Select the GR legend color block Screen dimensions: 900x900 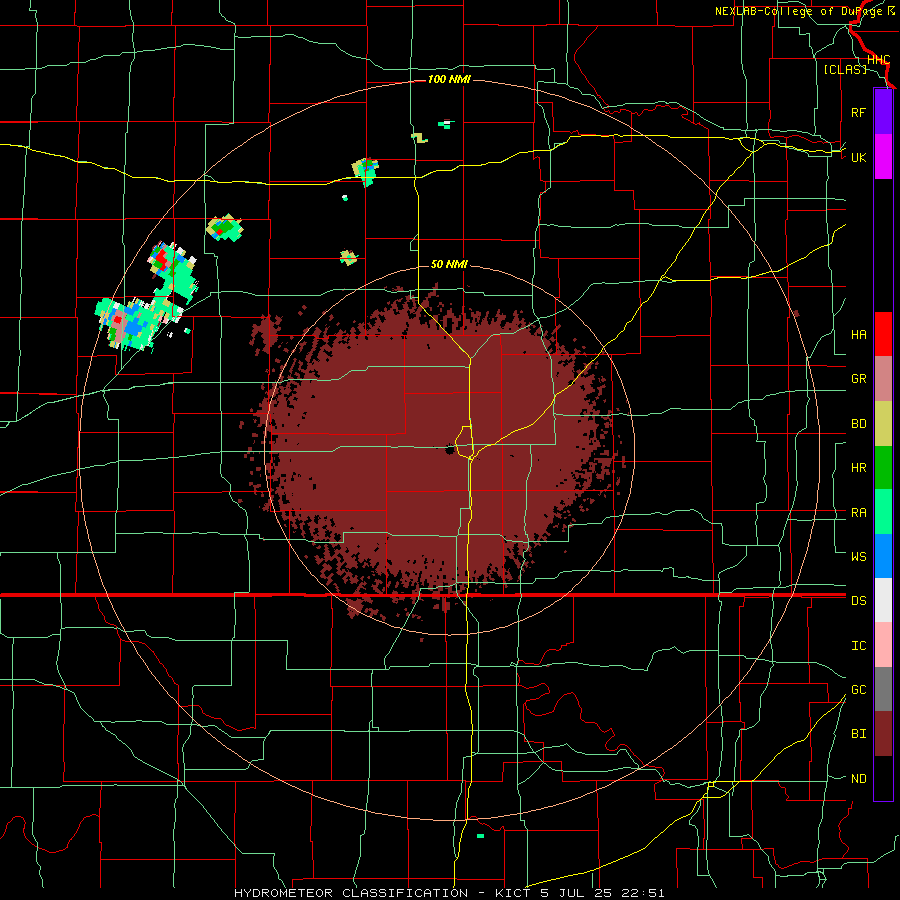coord(883,379)
